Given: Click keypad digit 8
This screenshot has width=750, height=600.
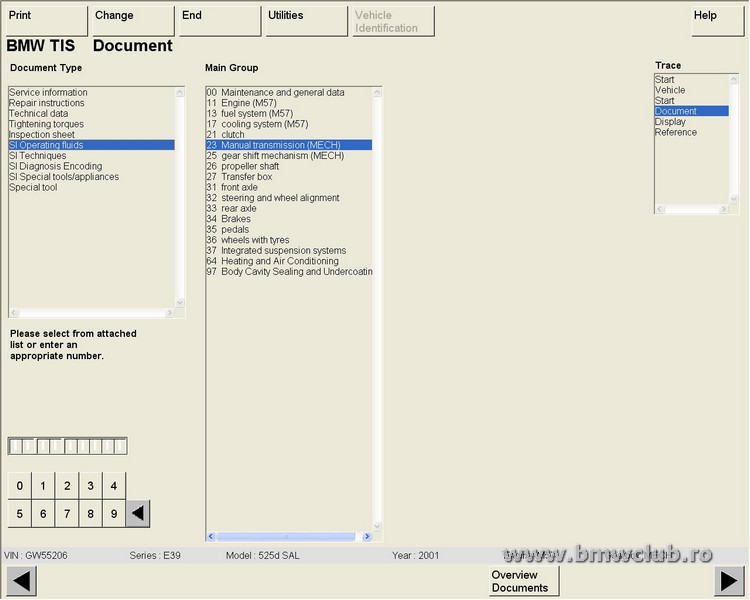Looking at the screenshot, I should [x=90, y=513].
